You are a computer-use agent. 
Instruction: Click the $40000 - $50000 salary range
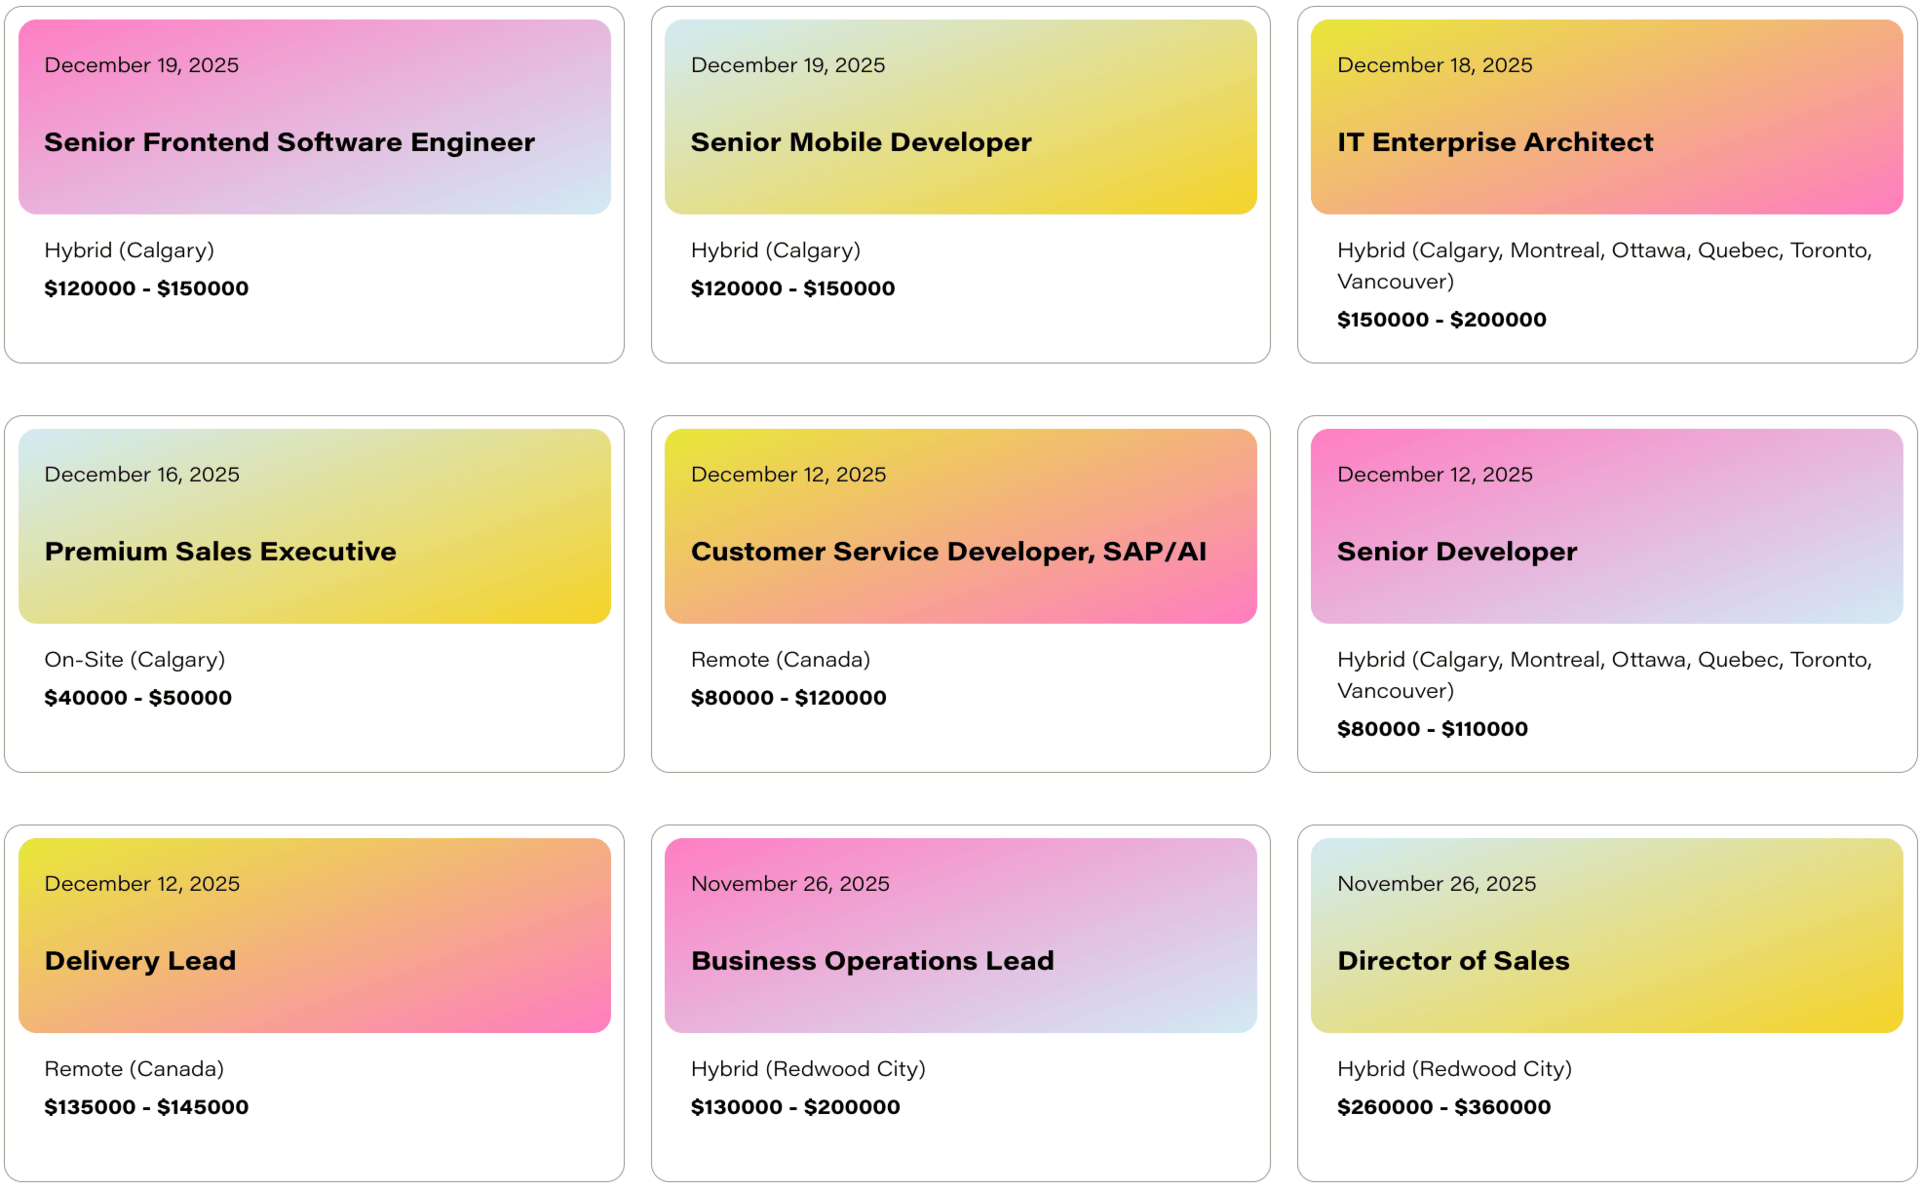[x=138, y=698]
